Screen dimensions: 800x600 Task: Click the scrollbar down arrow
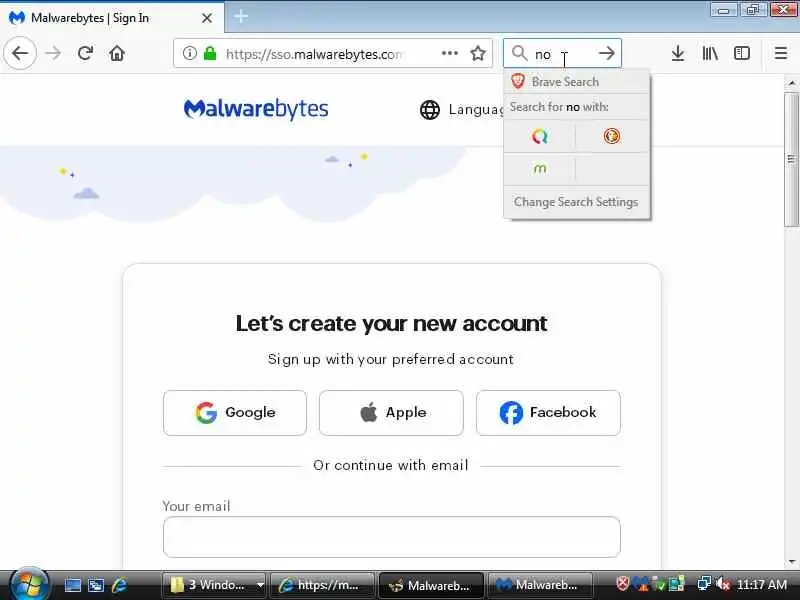[791, 561]
